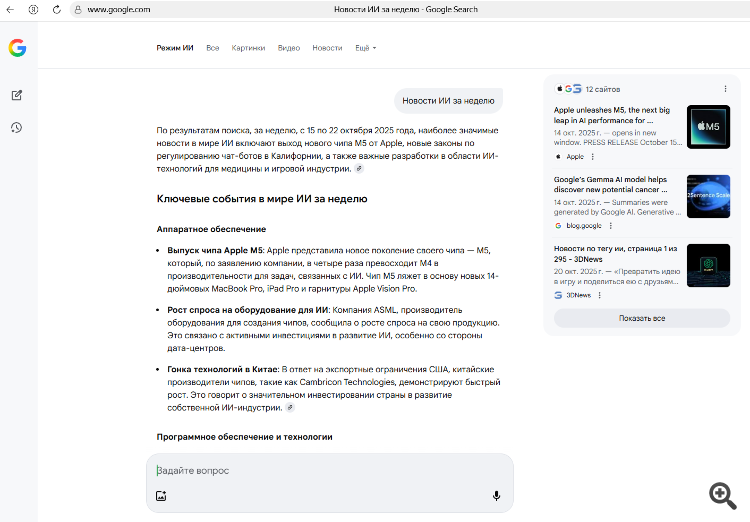
Task: Click the Аппаратное обеспечение subheading
Action: (x=211, y=229)
